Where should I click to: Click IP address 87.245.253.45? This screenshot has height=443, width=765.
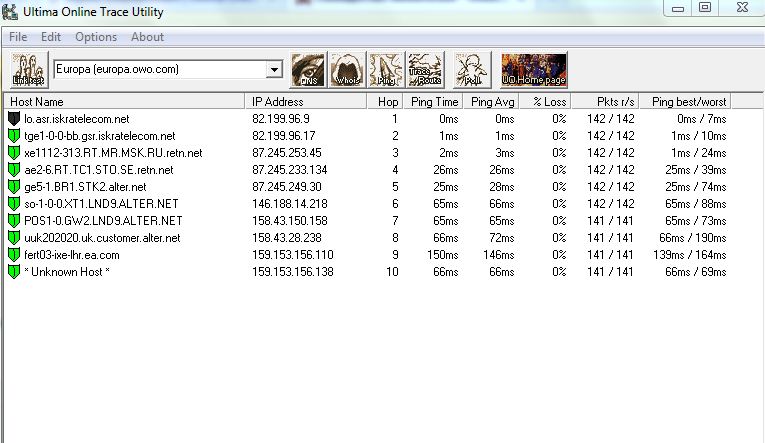[286, 153]
